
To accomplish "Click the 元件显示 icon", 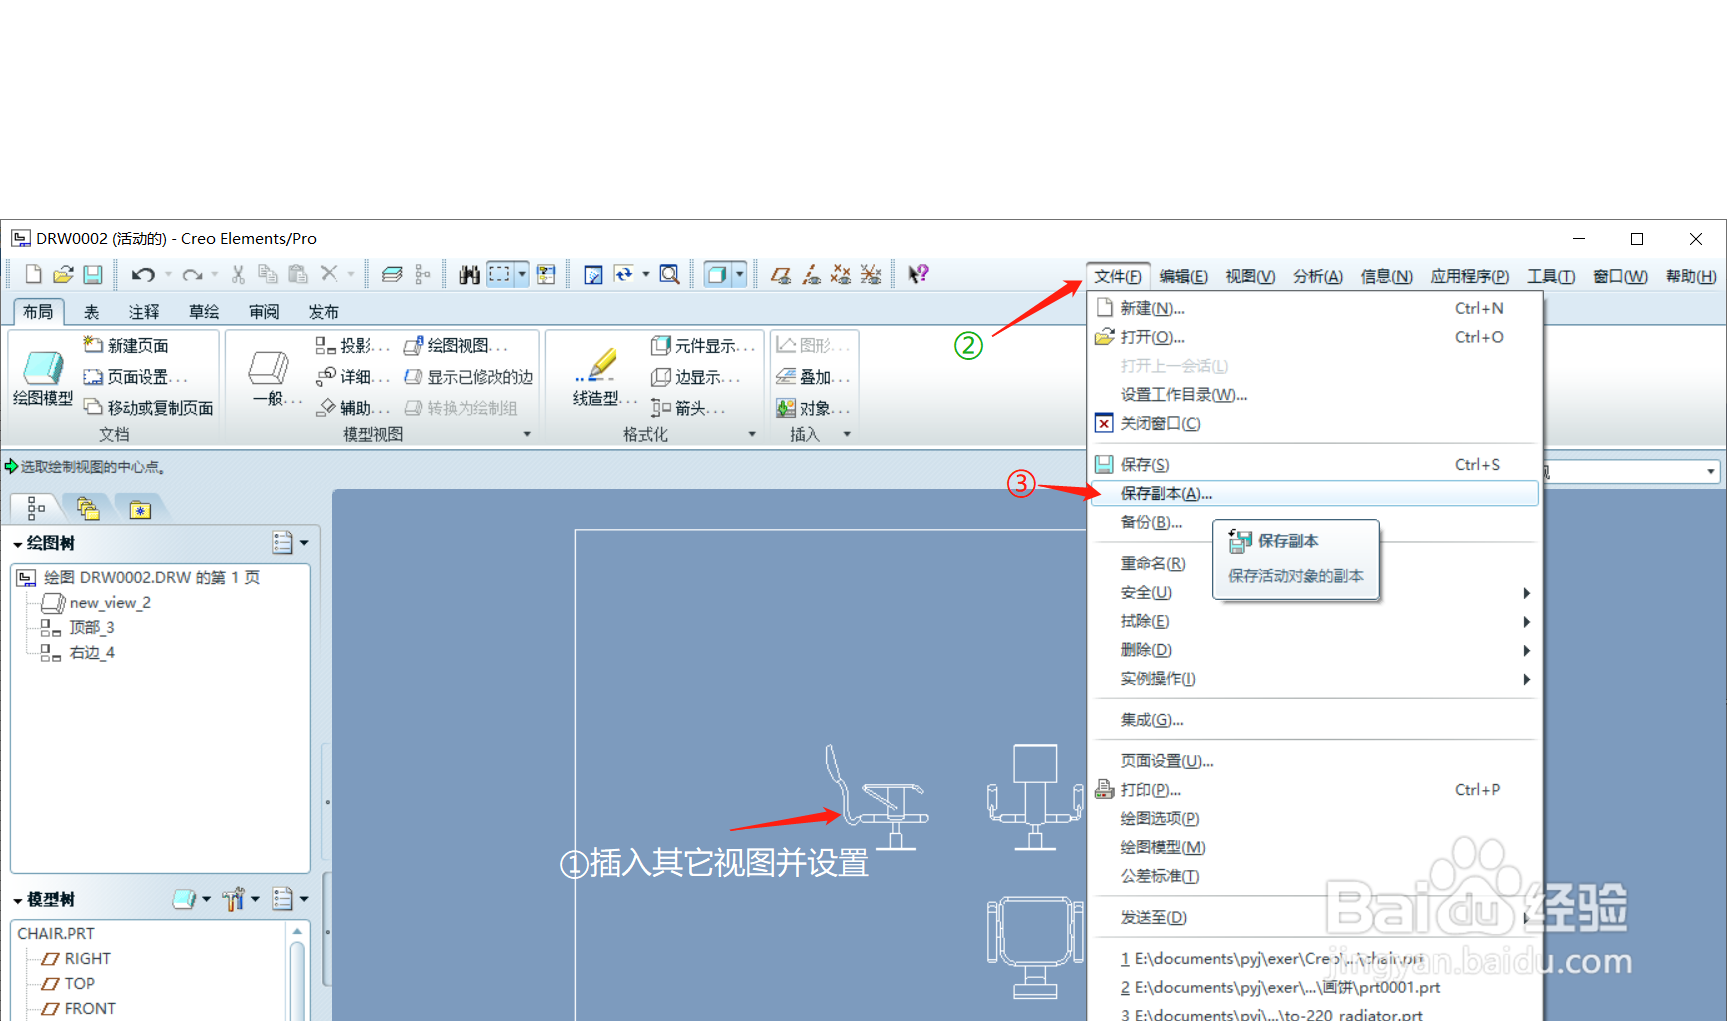I will click(x=703, y=345).
